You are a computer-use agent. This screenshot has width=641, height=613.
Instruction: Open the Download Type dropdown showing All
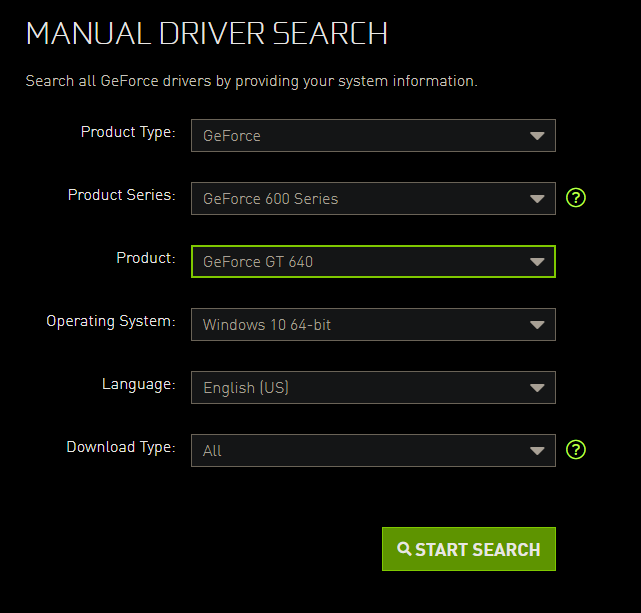point(372,451)
